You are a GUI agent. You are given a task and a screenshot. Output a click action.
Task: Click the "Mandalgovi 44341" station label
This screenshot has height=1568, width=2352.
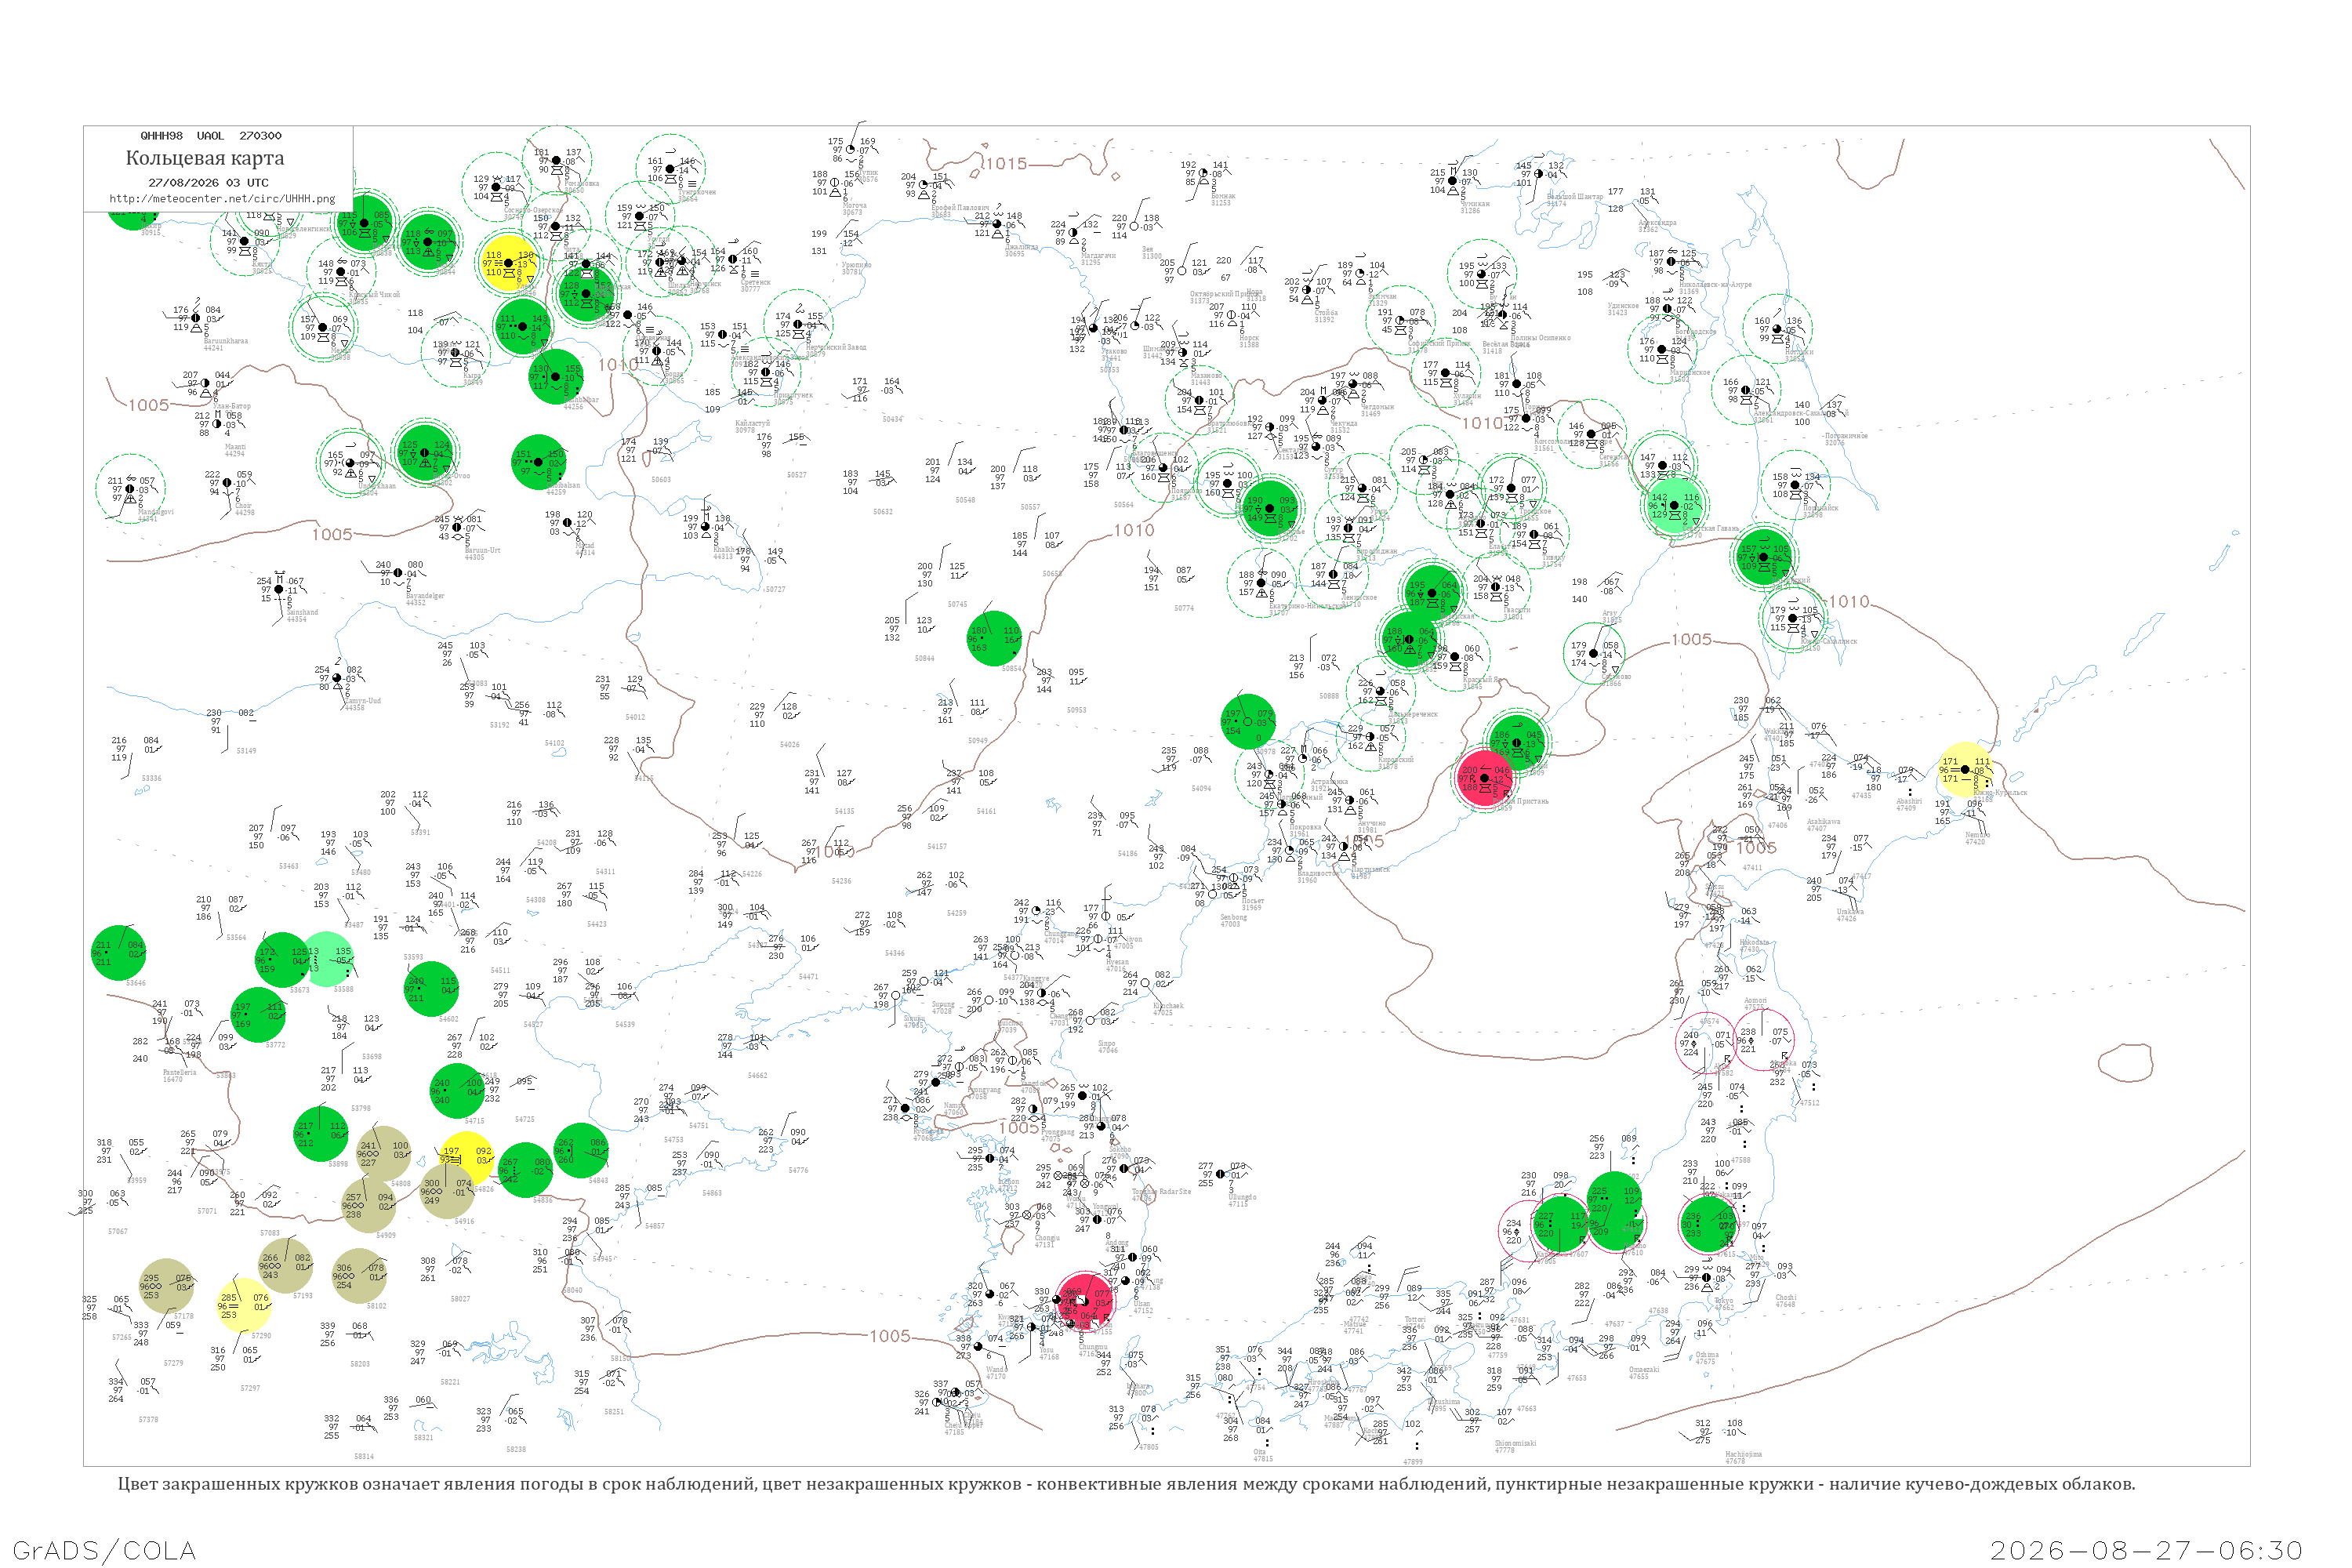155,515
